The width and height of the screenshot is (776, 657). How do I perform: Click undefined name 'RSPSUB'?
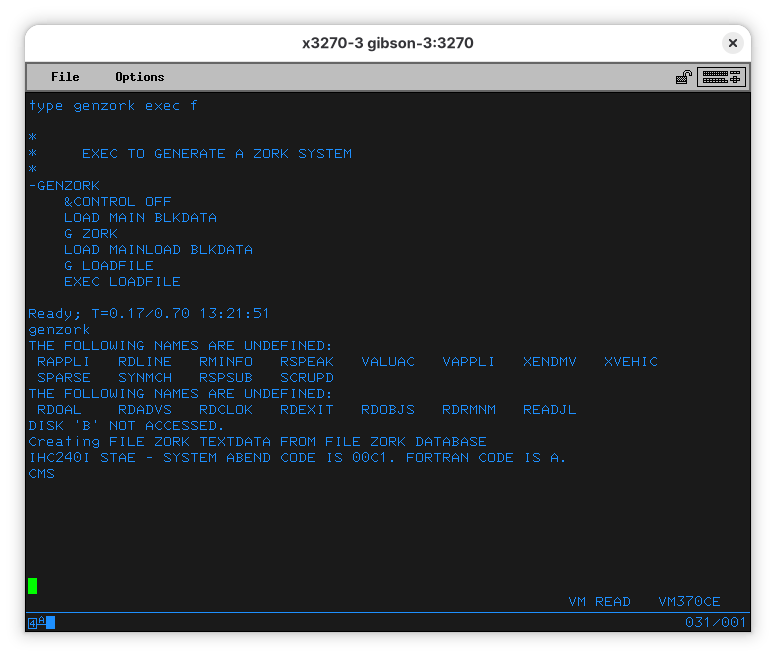226,377
